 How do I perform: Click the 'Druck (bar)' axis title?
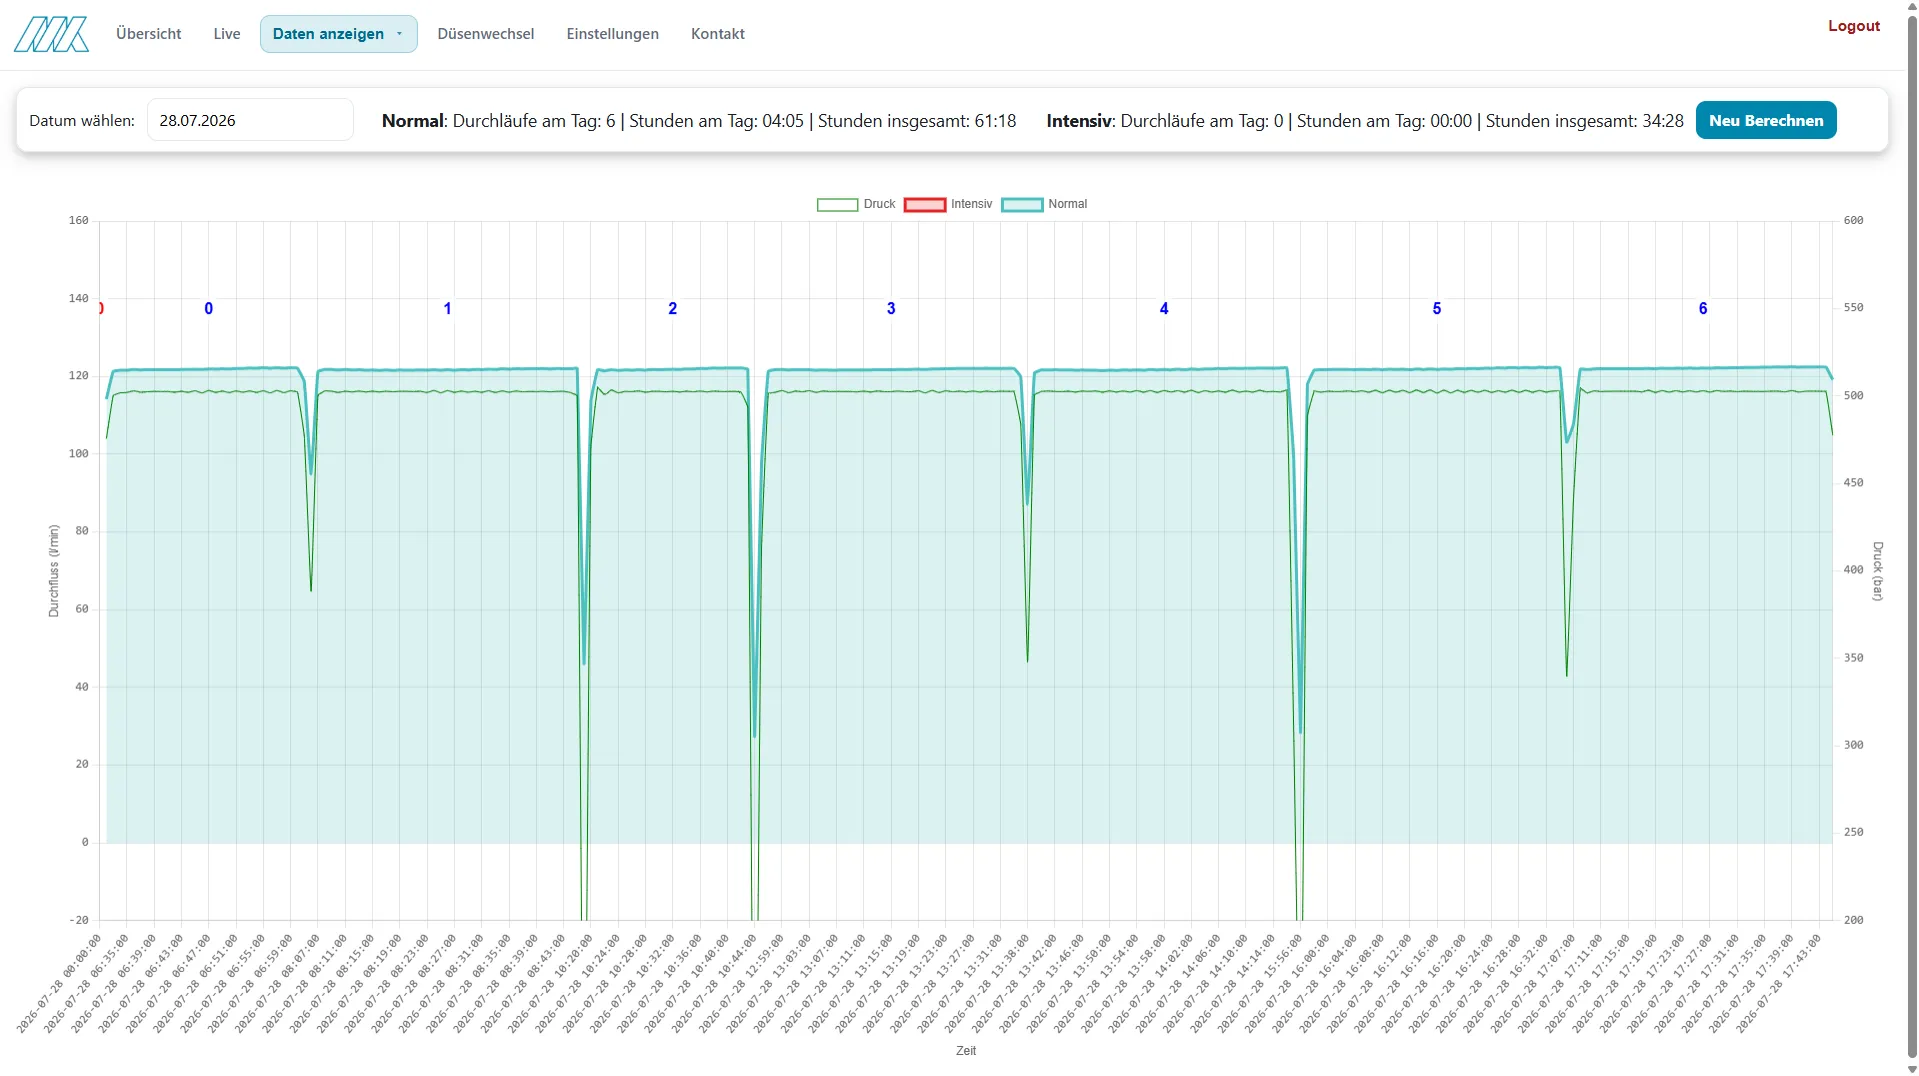1877,571
